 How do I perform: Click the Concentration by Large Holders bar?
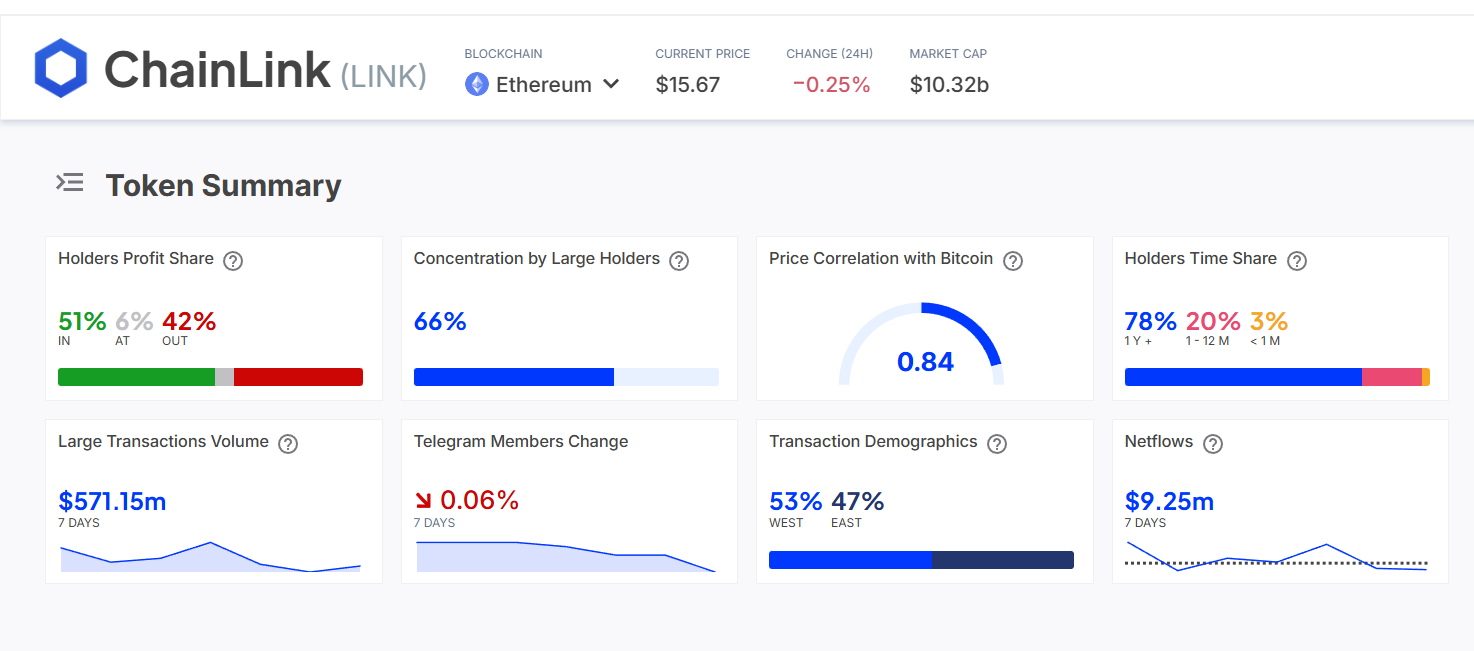[x=566, y=377]
